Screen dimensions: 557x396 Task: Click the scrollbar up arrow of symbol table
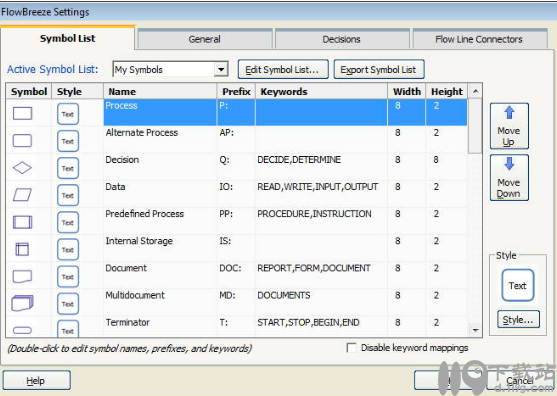click(475, 91)
